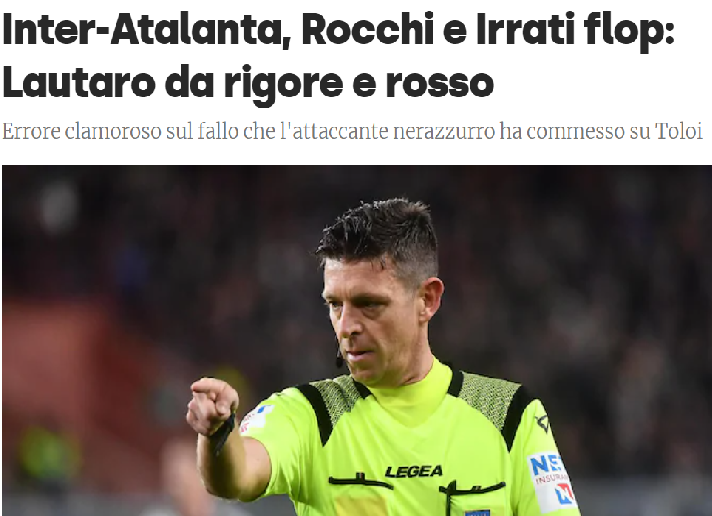Click "Rocchi" in the headline
The image size is (712, 516).
[x=368, y=29]
